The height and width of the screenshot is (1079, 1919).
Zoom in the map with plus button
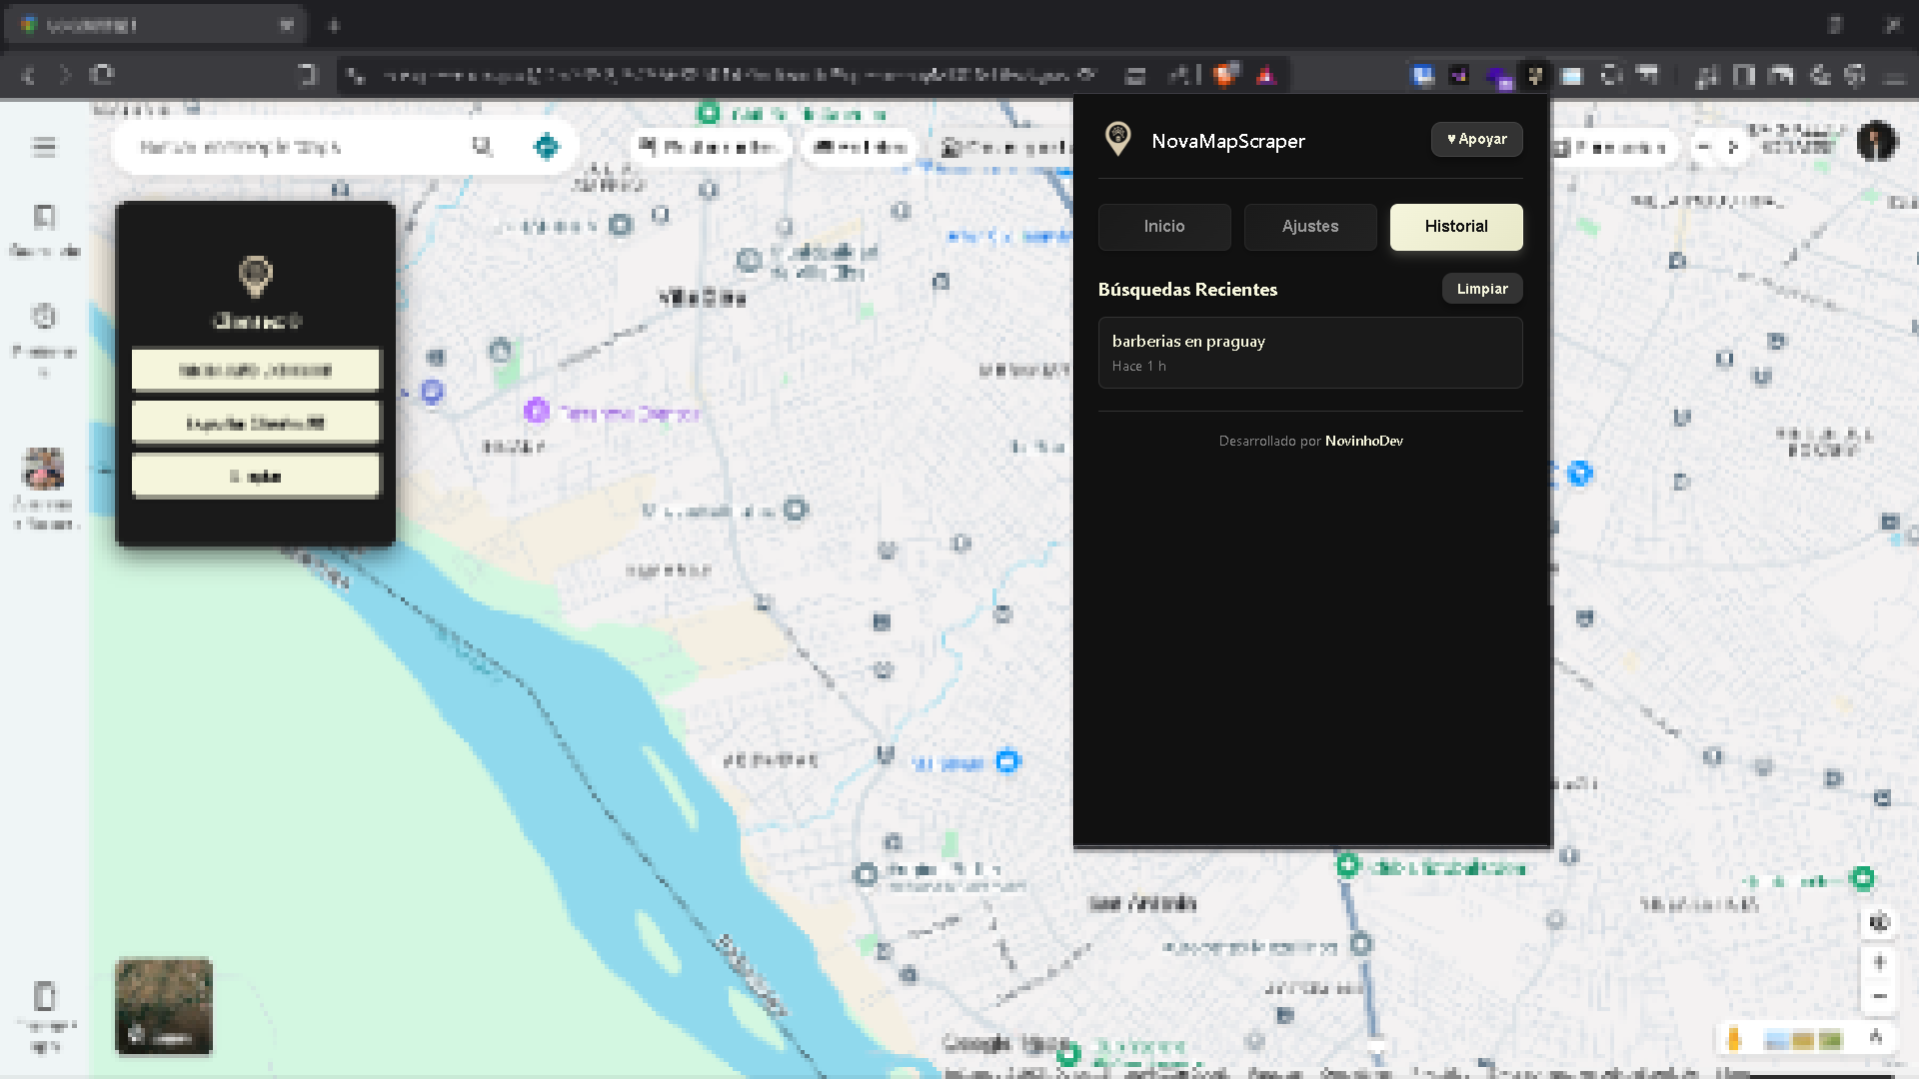point(1879,962)
